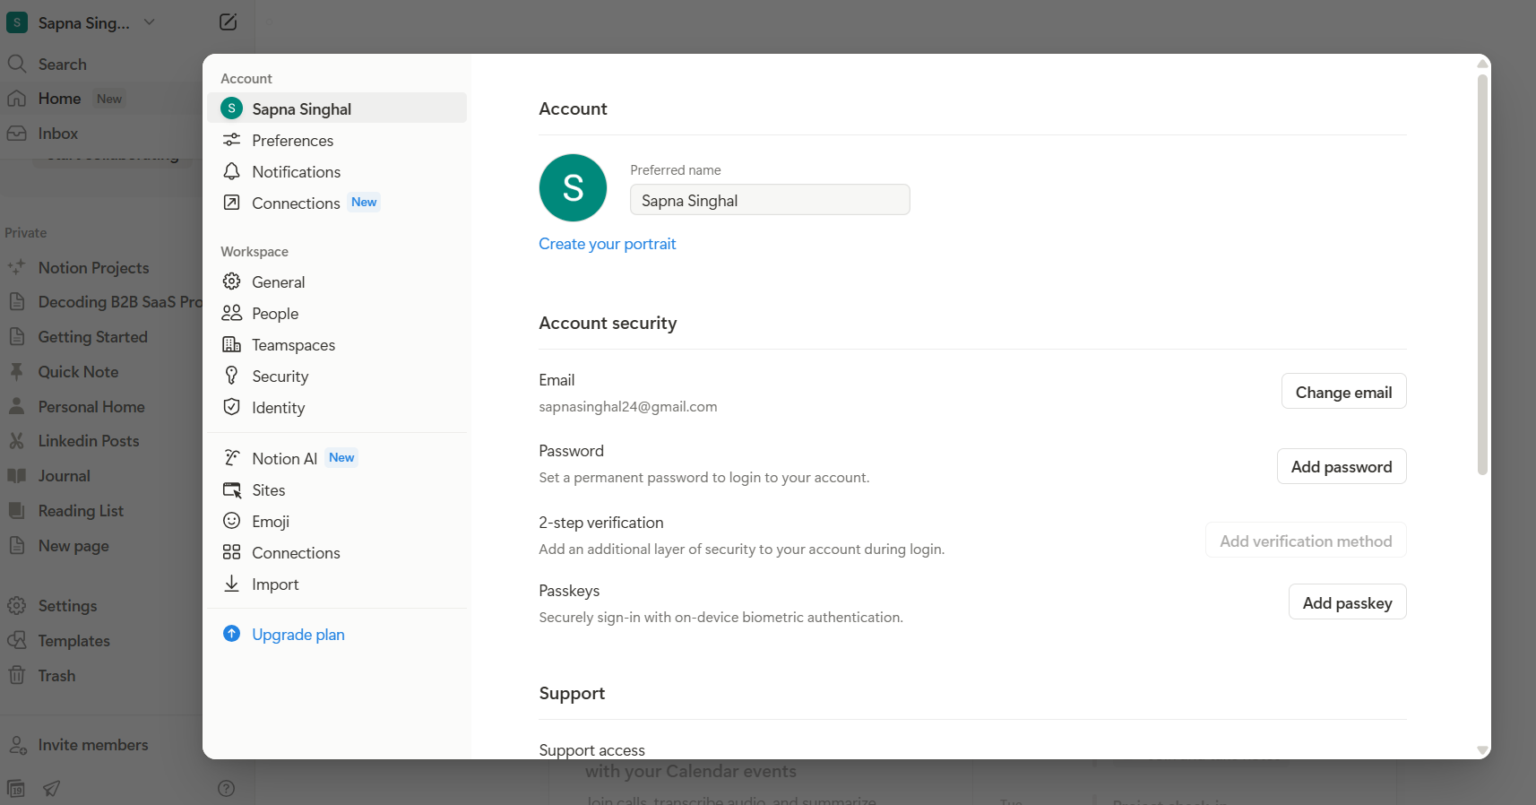Open Search from the sidebar

click(63, 63)
